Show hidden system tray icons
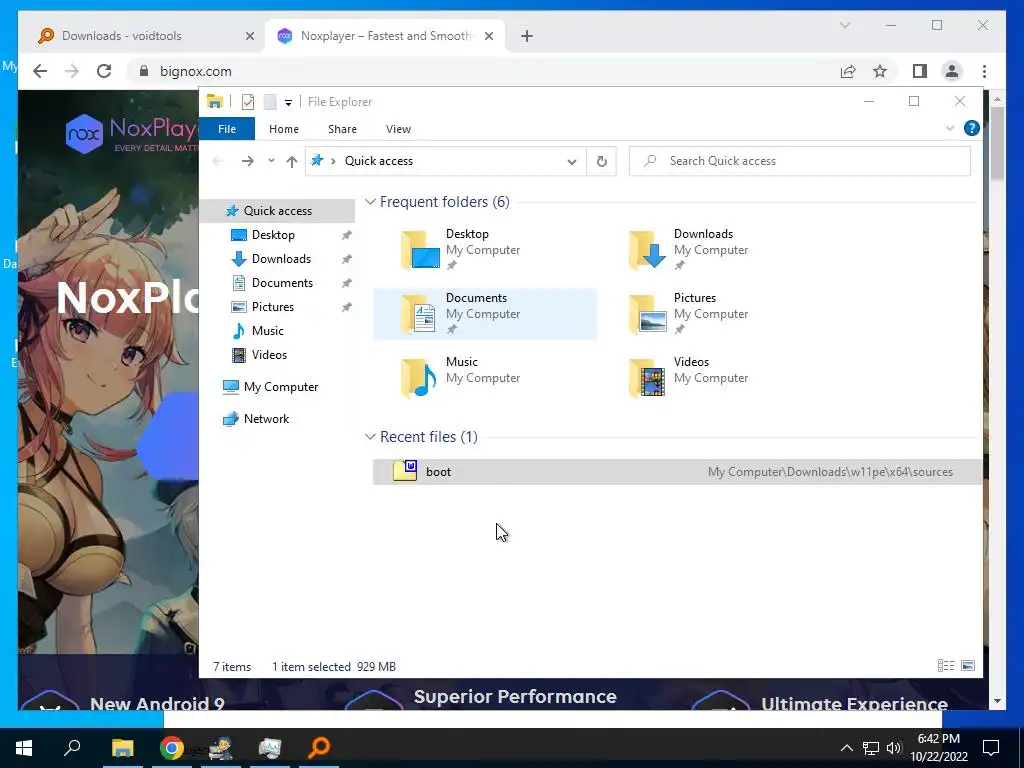 [846, 748]
